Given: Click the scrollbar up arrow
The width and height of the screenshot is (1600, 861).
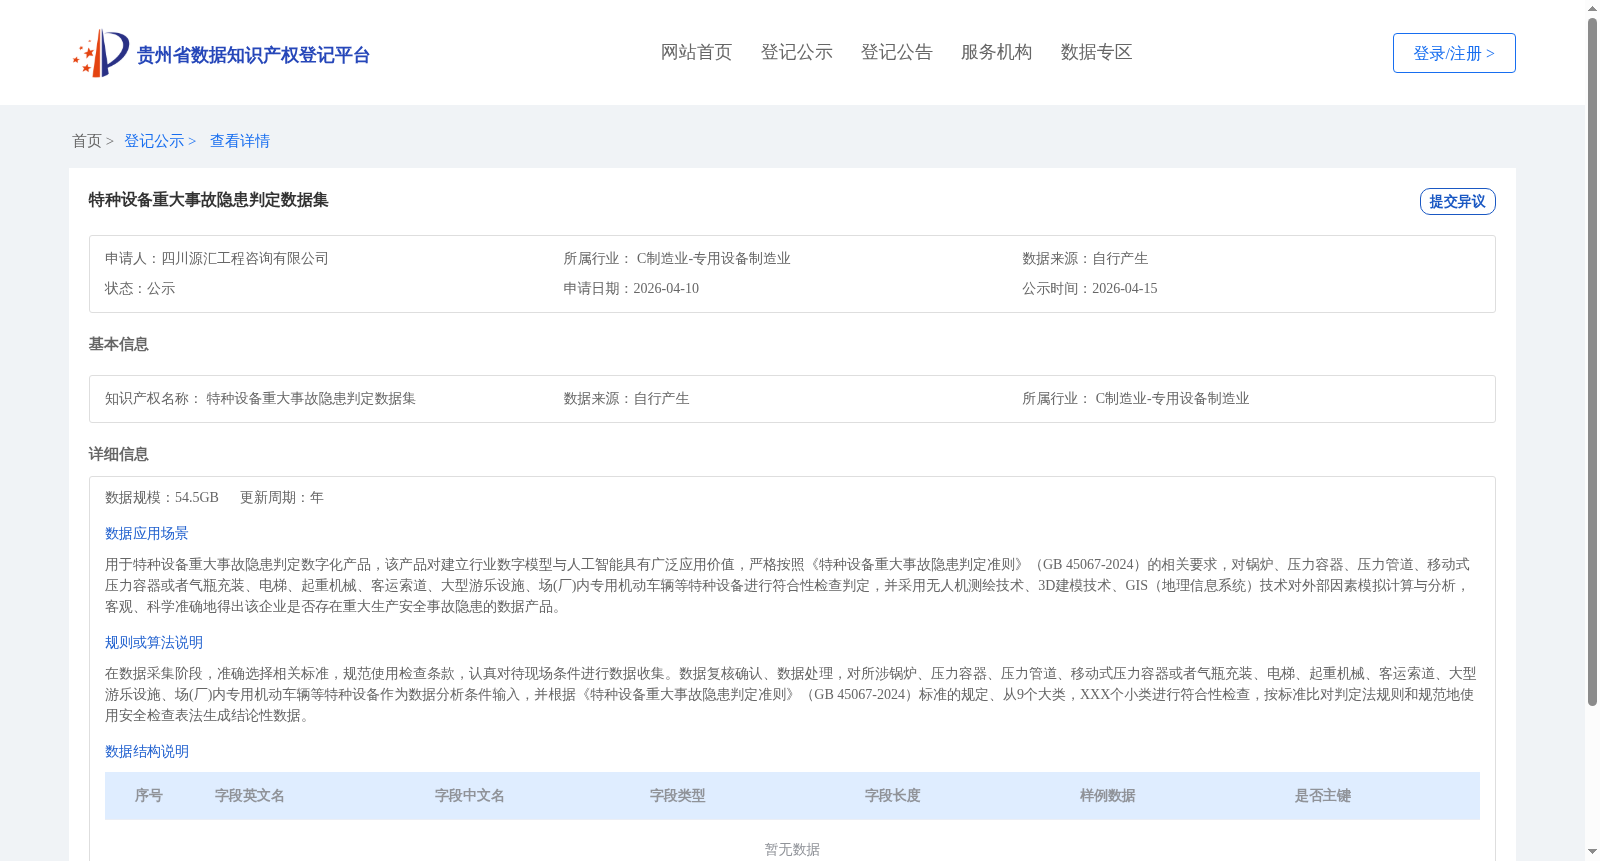Looking at the screenshot, I should click(1592, 8).
